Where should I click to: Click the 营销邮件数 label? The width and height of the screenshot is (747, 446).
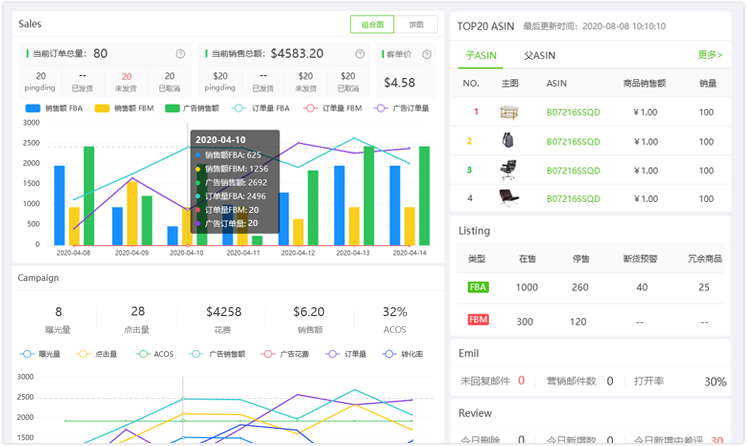[571, 381]
